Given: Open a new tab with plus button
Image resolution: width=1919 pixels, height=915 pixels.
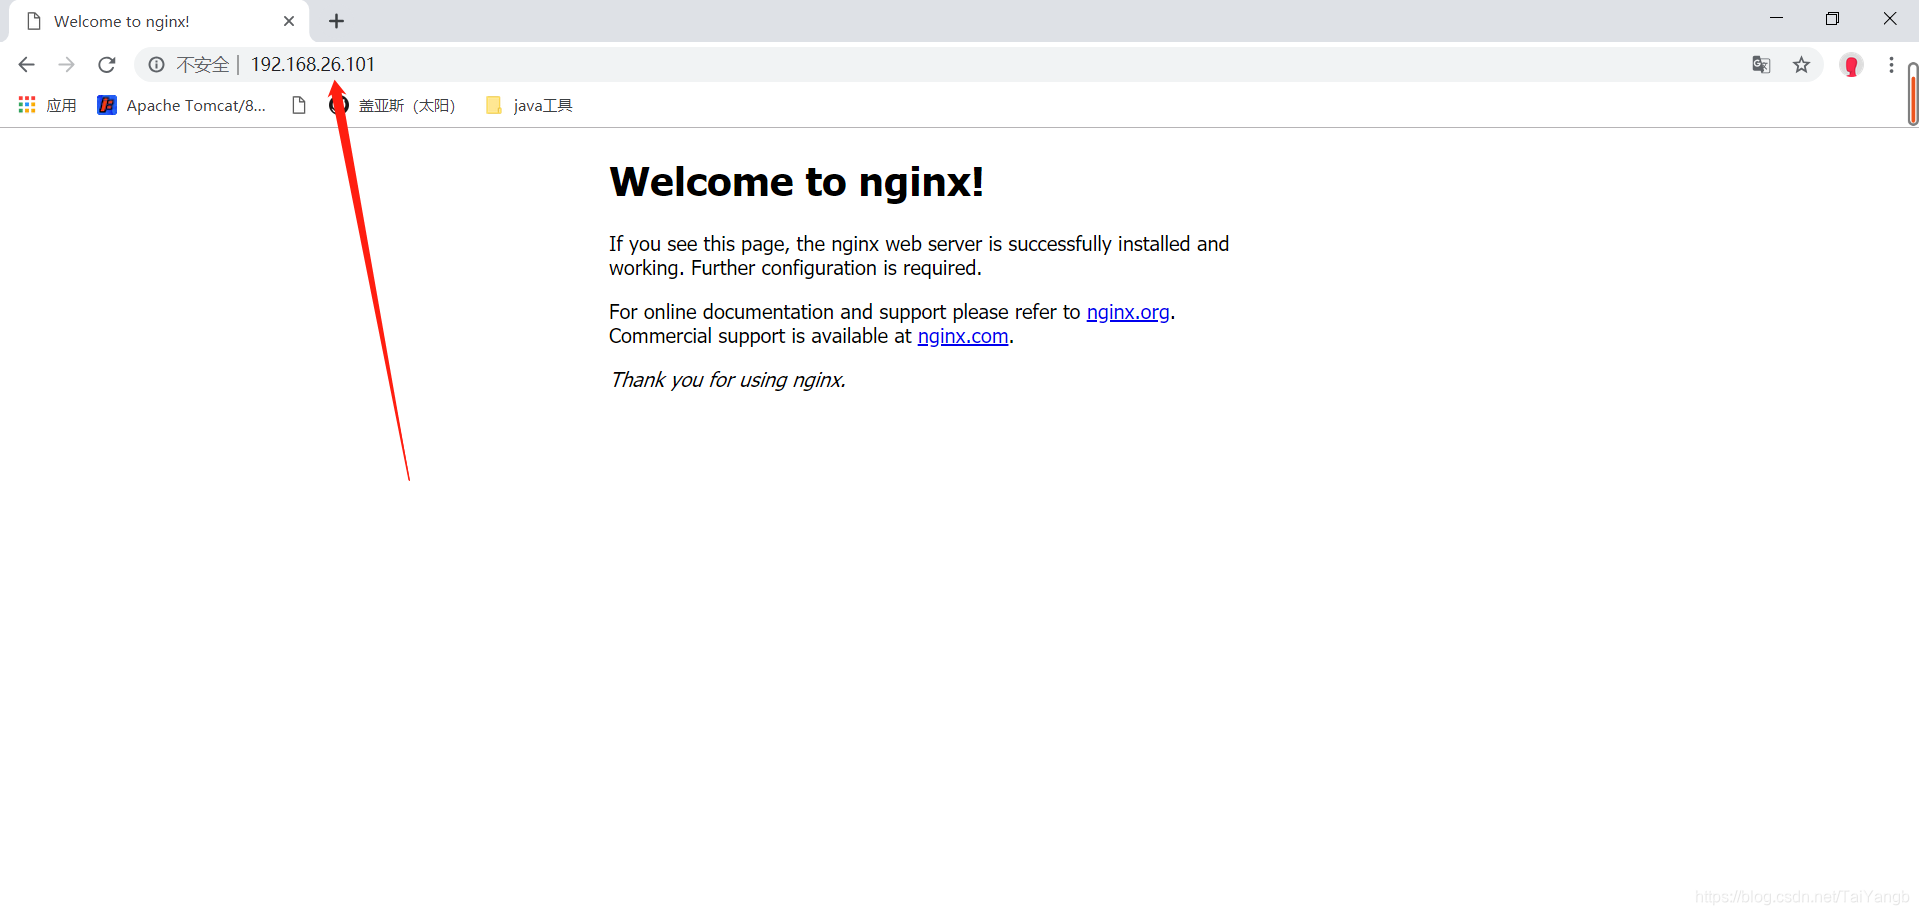Looking at the screenshot, I should click(336, 21).
